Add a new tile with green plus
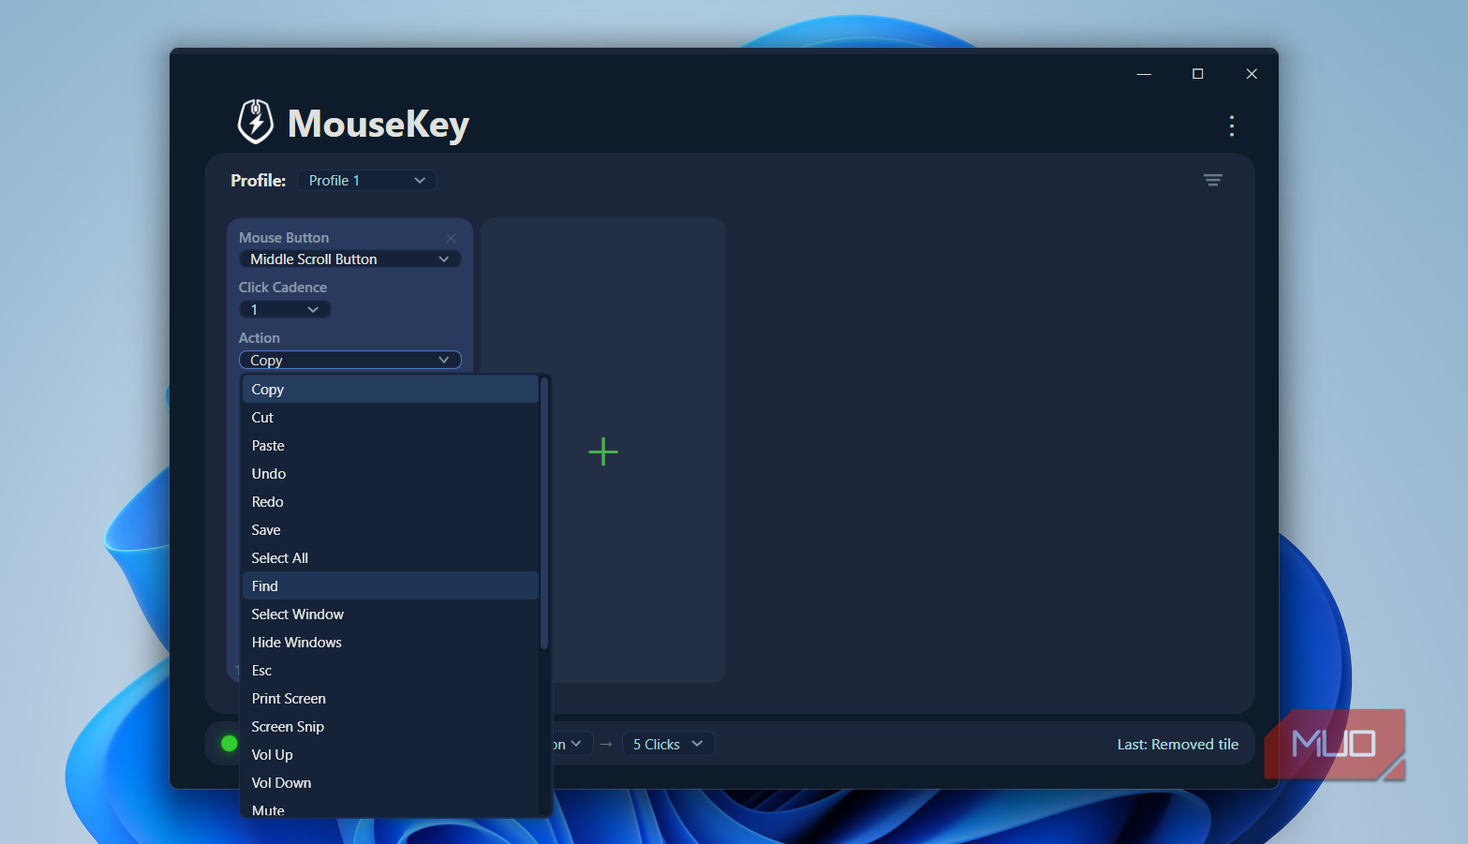Image resolution: width=1468 pixels, height=844 pixels. 603,451
